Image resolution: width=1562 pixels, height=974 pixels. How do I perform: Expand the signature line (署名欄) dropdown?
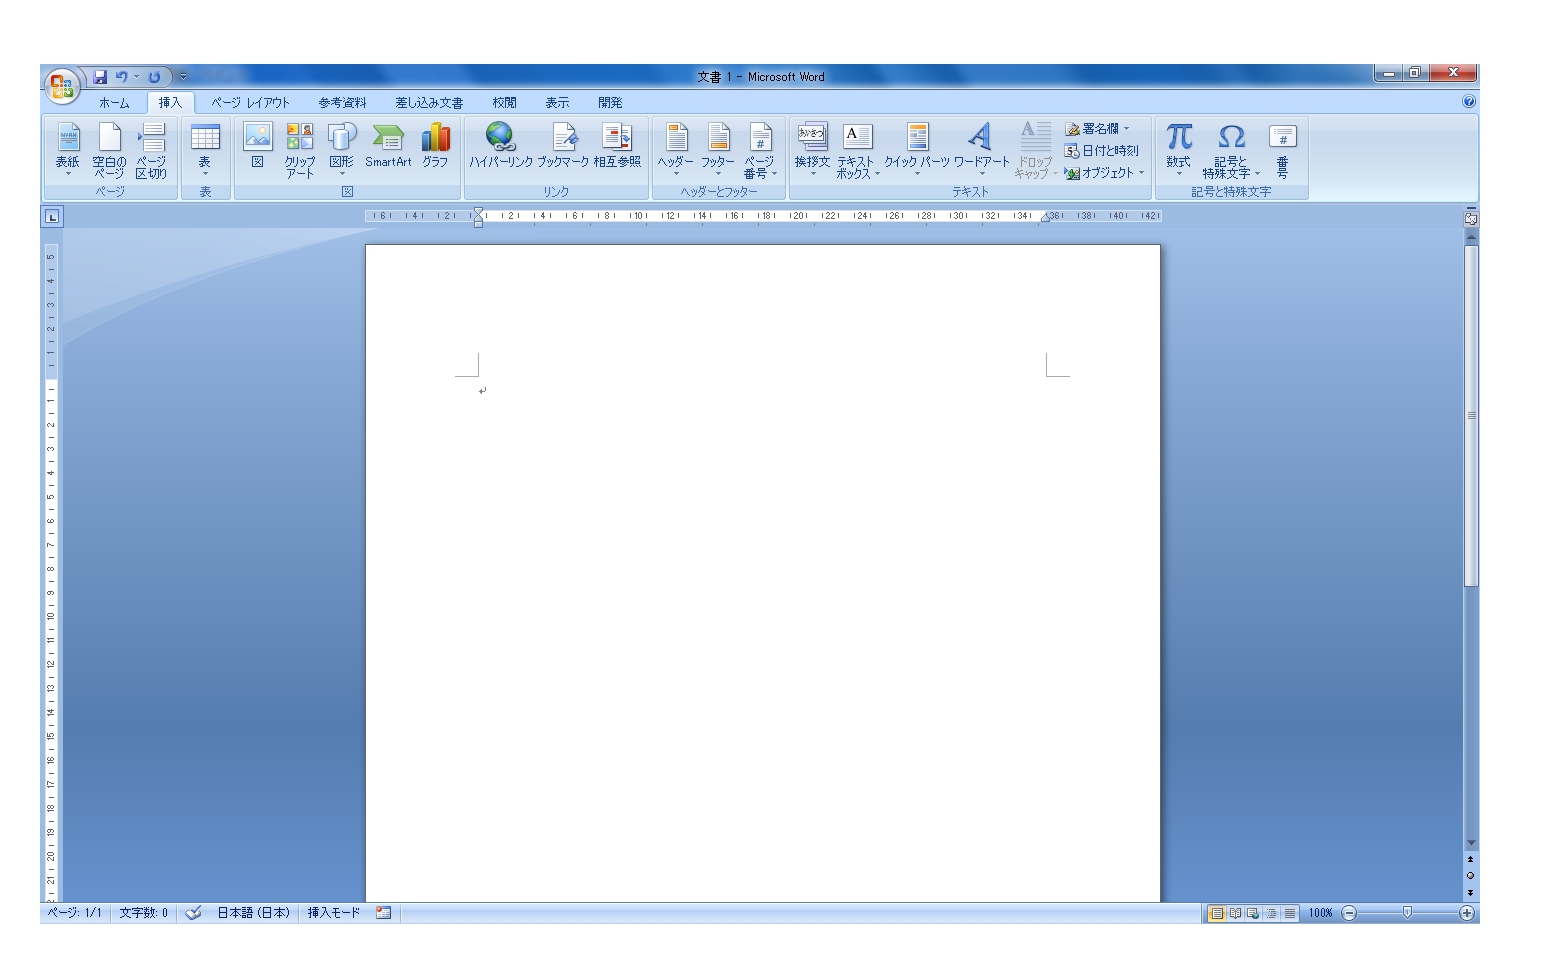(1126, 128)
